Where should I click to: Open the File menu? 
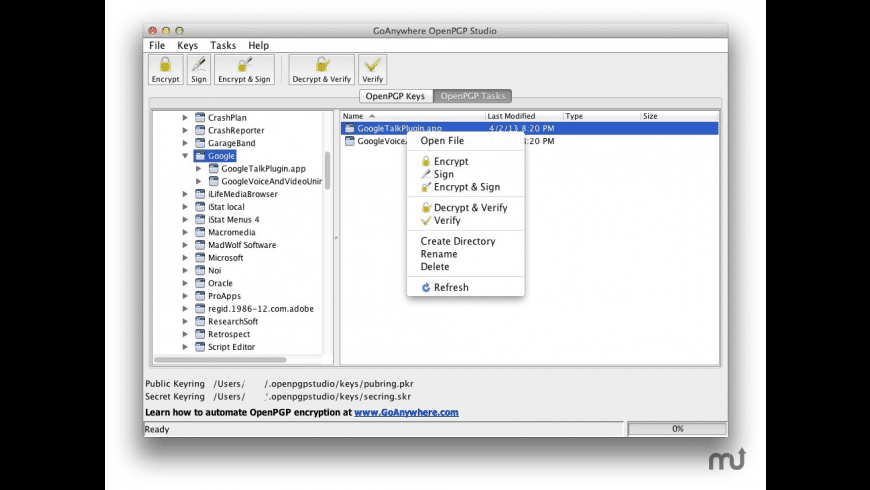157,46
